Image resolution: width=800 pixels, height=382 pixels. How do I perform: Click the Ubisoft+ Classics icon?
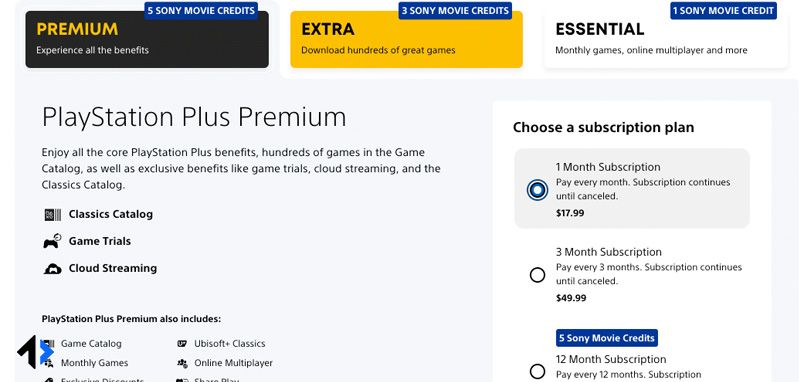(182, 344)
